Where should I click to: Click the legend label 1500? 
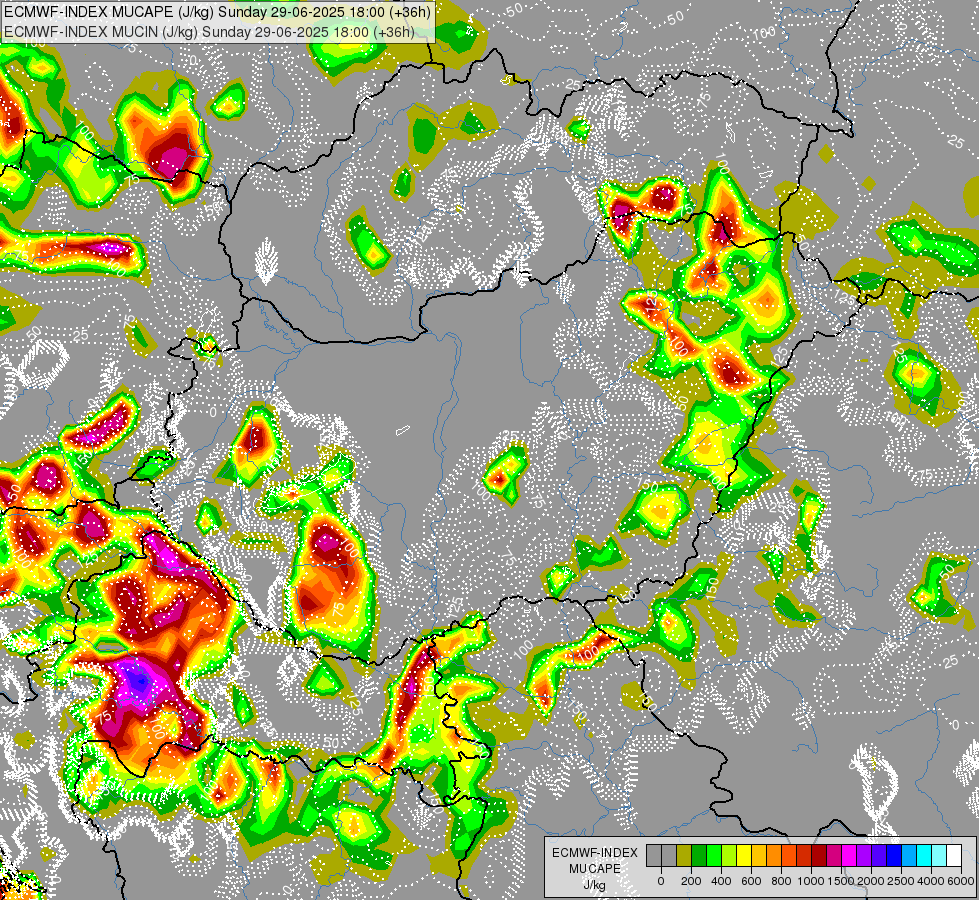coord(841,881)
